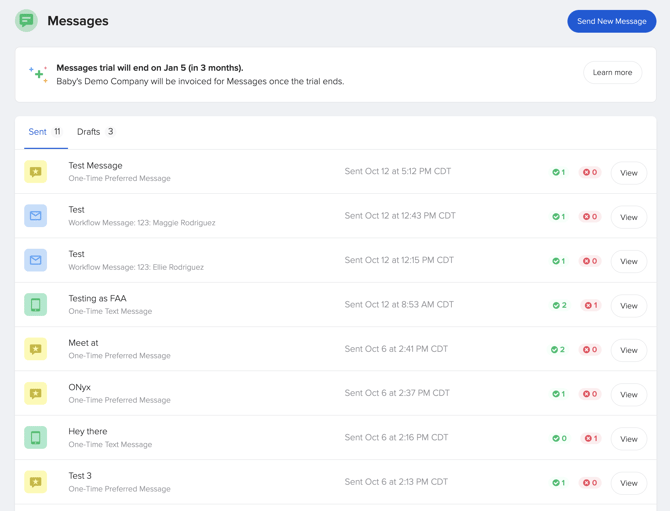Viewport: 670px width, 511px height.
Task: Click the sparkle trial icon in banner
Action: pos(38,74)
